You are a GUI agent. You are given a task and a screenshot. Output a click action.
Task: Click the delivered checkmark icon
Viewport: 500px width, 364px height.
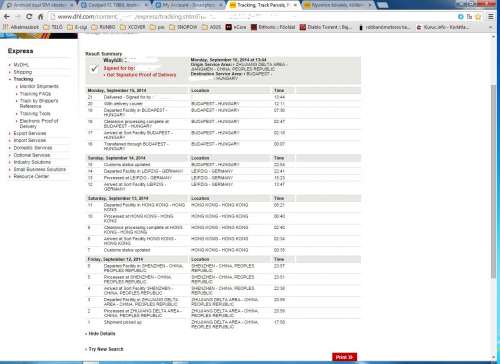coord(94,69)
